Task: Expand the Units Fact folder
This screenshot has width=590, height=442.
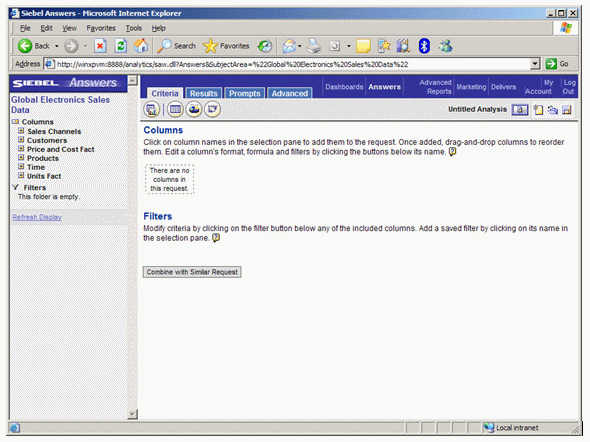Action: pos(21,176)
